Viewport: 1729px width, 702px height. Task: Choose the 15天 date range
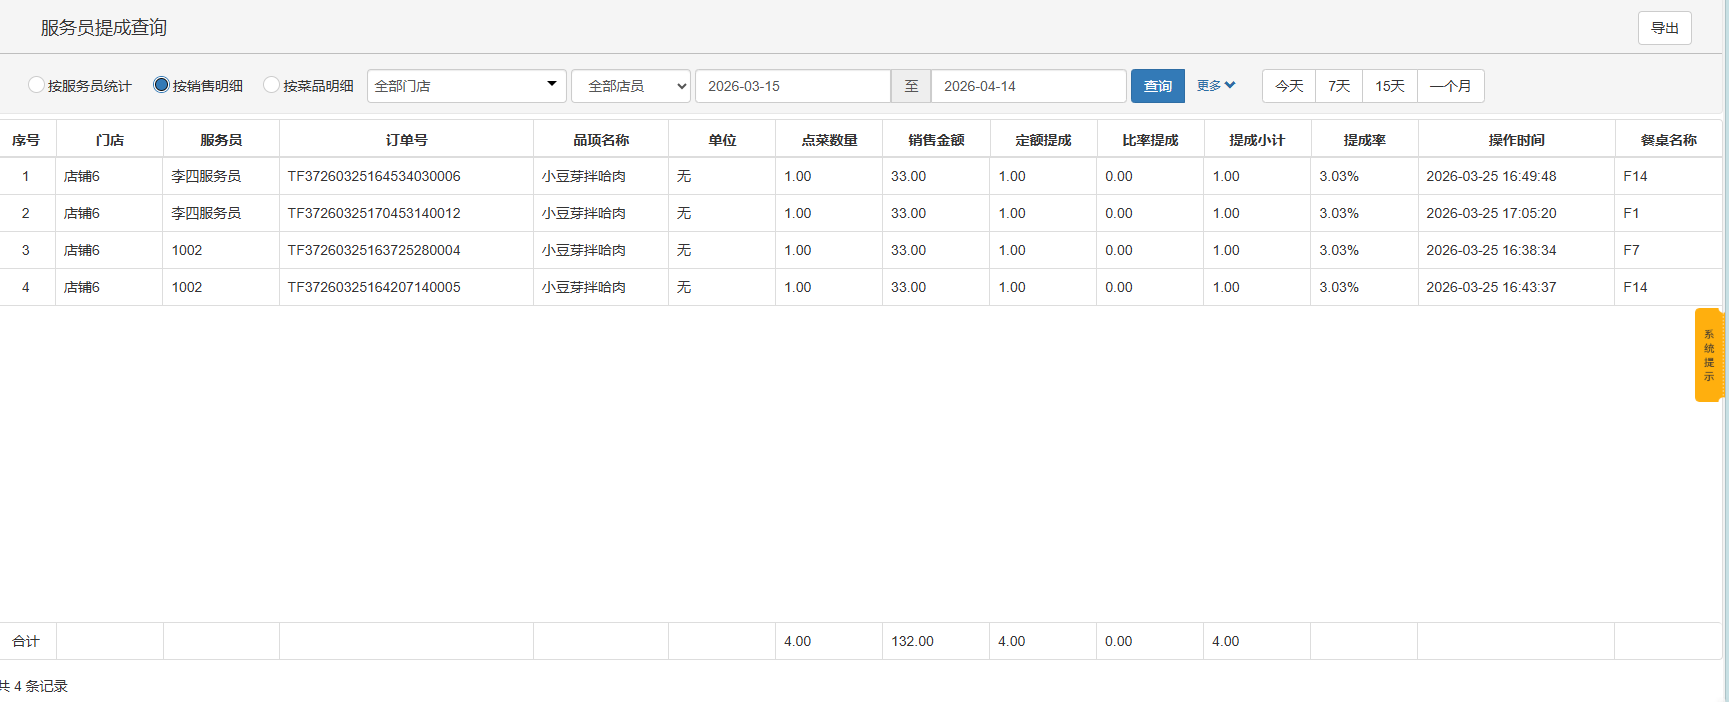[x=1390, y=86]
